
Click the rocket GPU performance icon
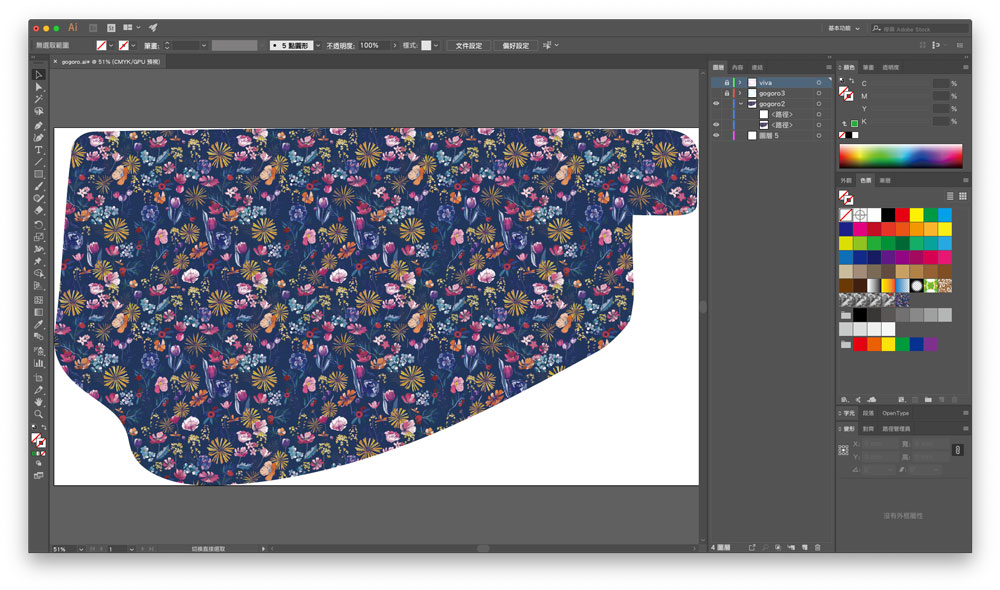click(x=153, y=28)
